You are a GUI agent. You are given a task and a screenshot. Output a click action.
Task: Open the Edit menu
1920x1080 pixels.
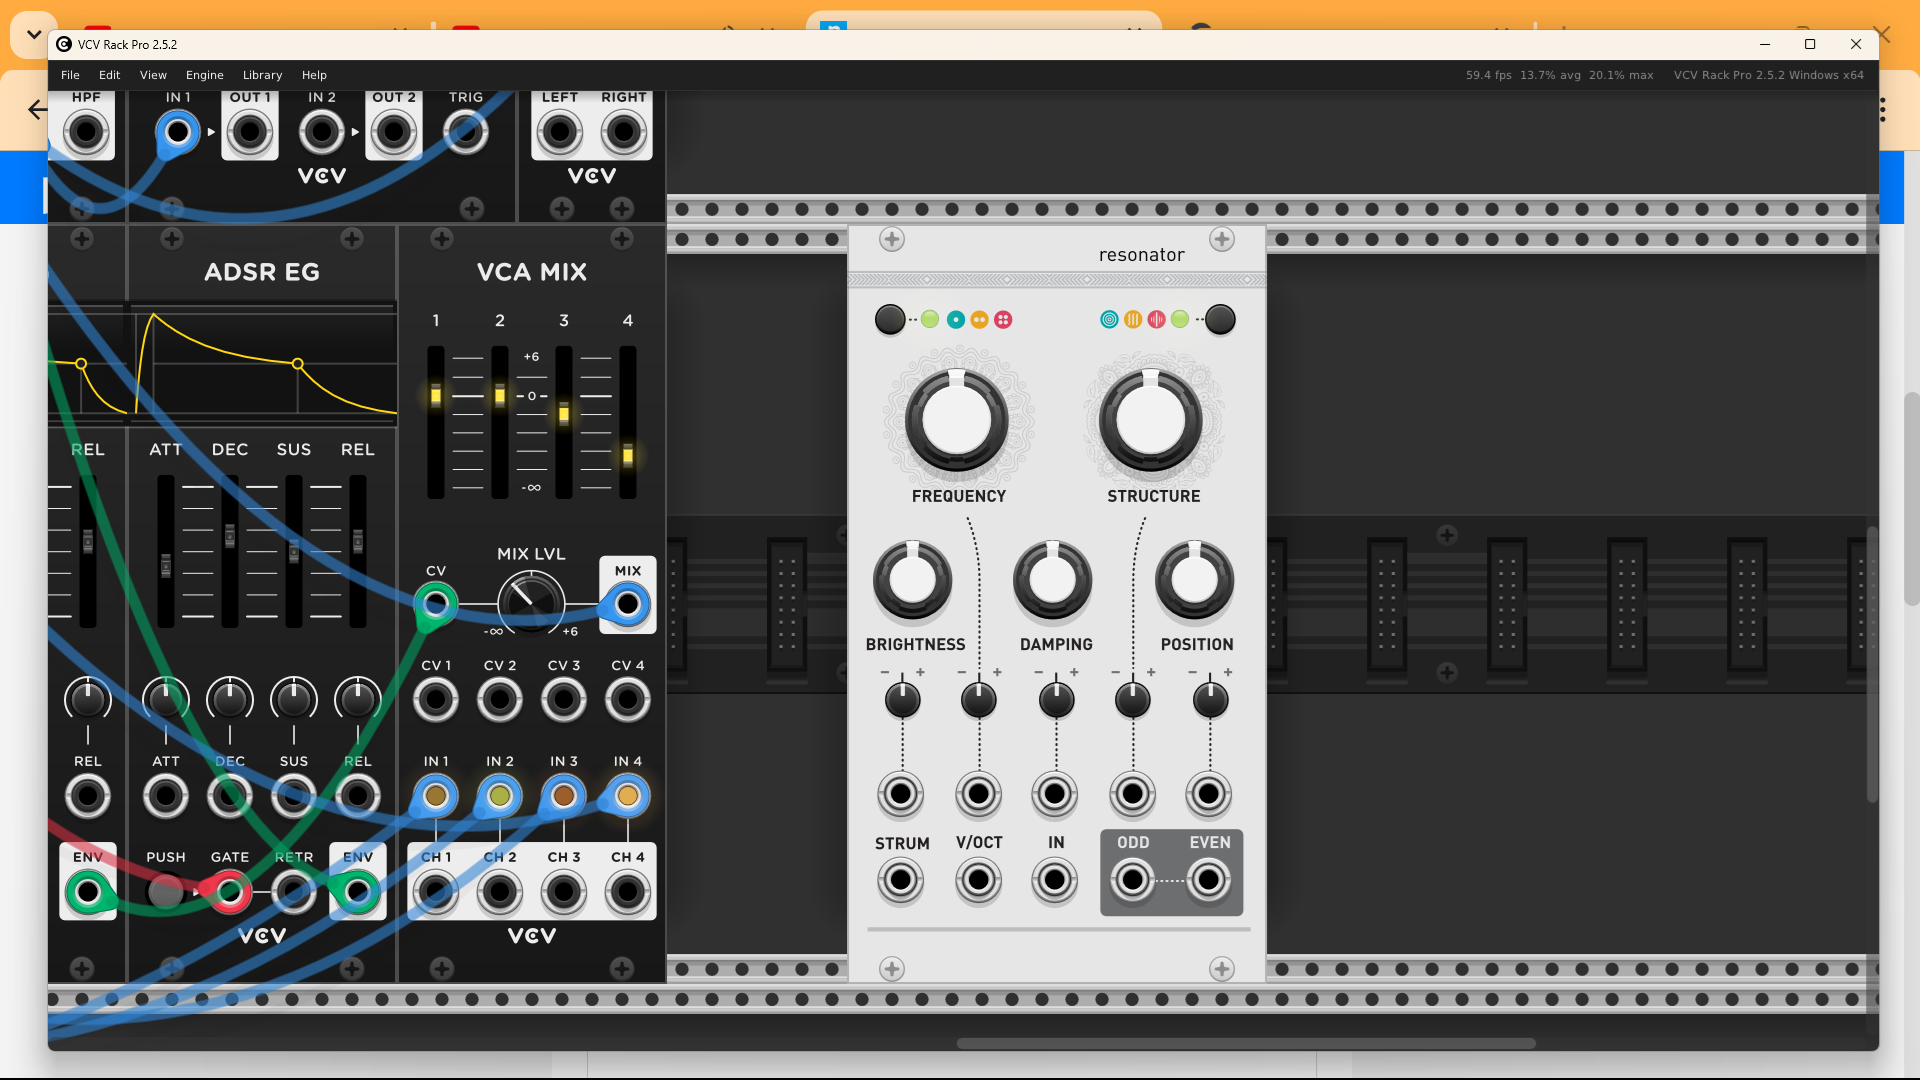click(109, 75)
